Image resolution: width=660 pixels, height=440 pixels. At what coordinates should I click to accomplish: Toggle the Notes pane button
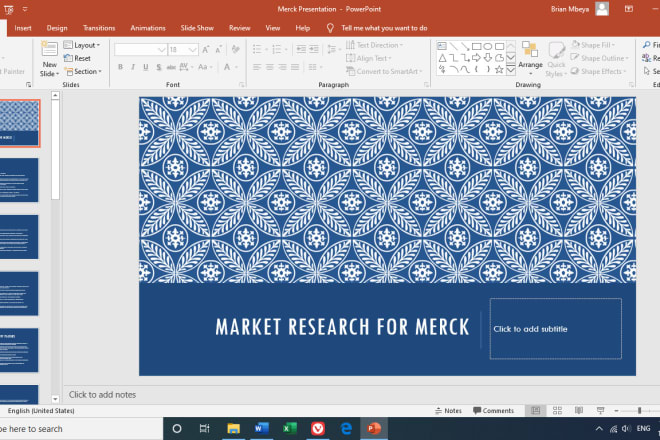coord(448,411)
